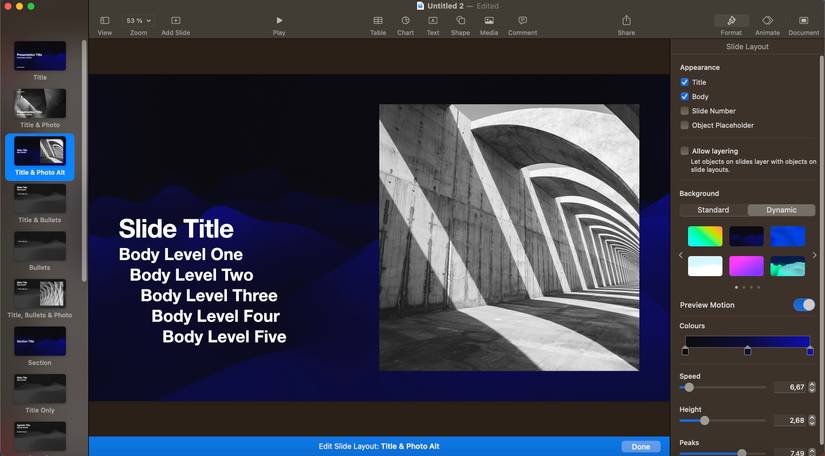Insert a Table from the toolbar

coord(378,21)
